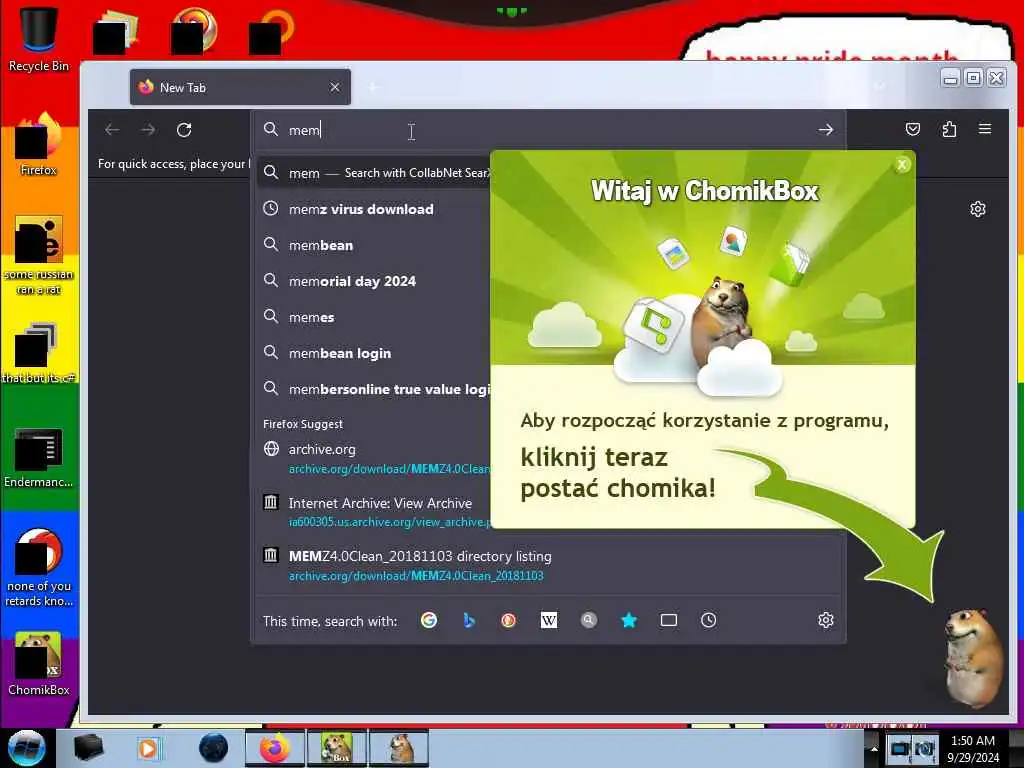
Task: Click the grey magnifier search engine icon
Action: pos(588,620)
